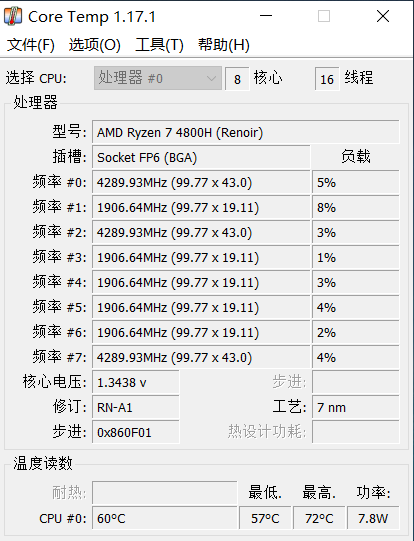Click the thread count box showing 16
This screenshot has height=541, width=414.
(x=327, y=79)
